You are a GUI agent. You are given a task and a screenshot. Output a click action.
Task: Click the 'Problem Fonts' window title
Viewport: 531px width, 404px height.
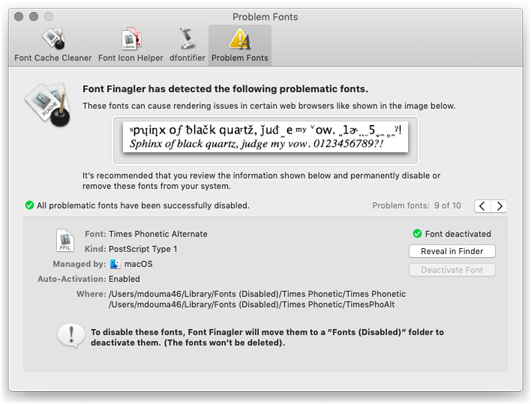pyautogui.click(x=265, y=17)
